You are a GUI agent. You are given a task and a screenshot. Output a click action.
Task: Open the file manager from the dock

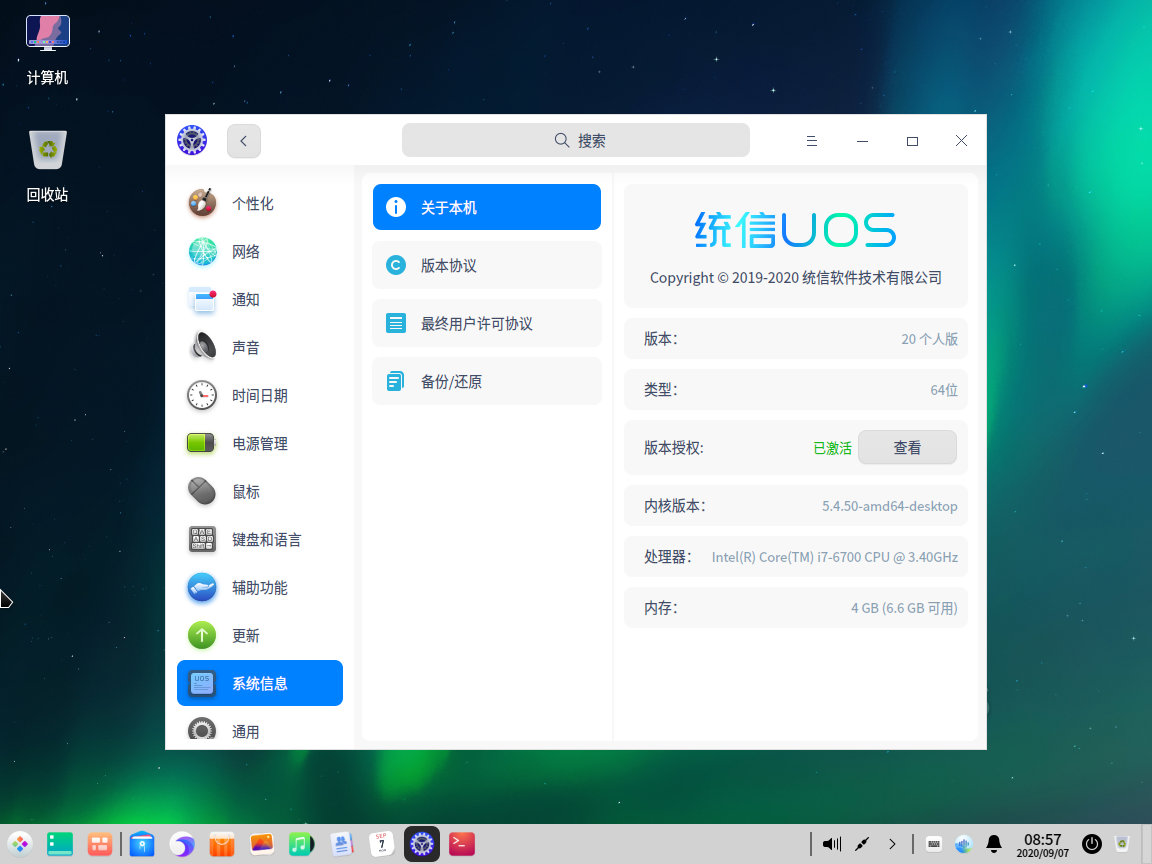[x=142, y=844]
